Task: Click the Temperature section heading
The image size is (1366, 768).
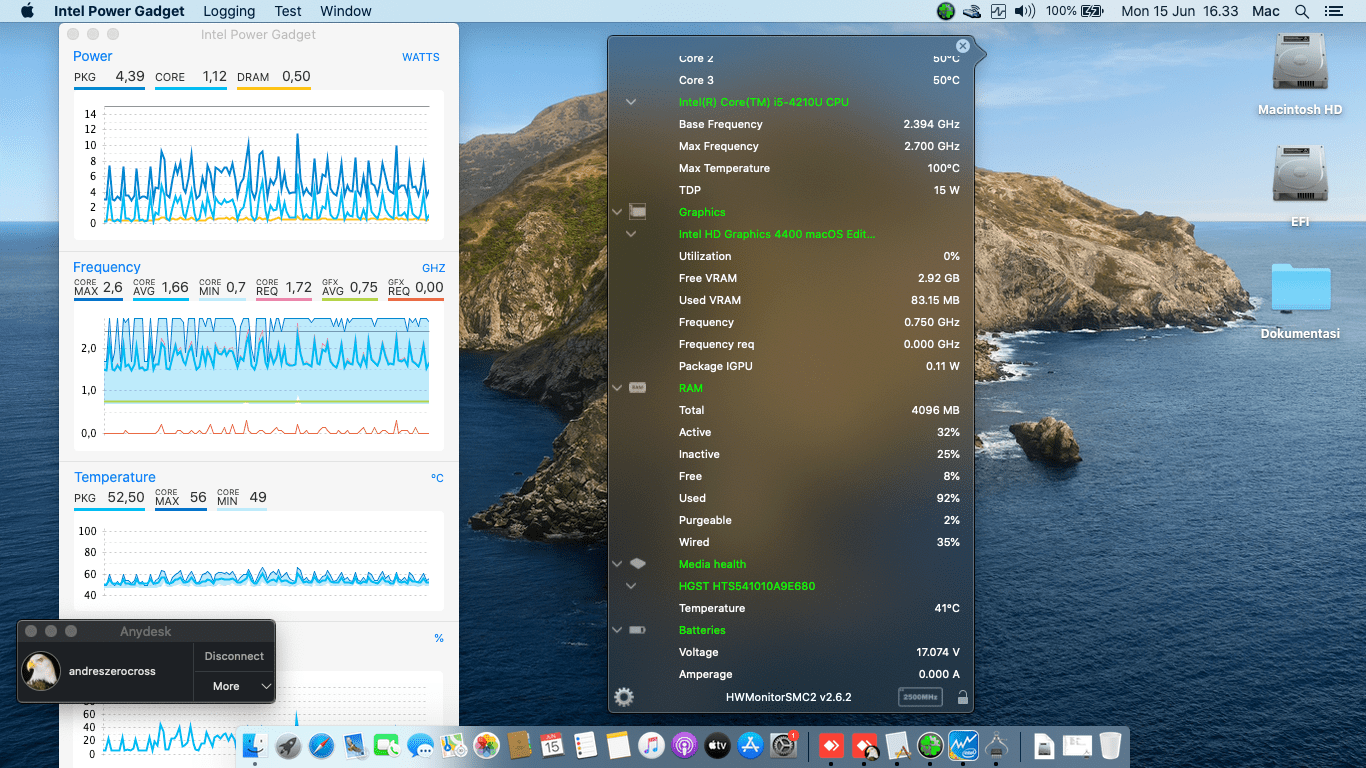Action: pos(115,477)
